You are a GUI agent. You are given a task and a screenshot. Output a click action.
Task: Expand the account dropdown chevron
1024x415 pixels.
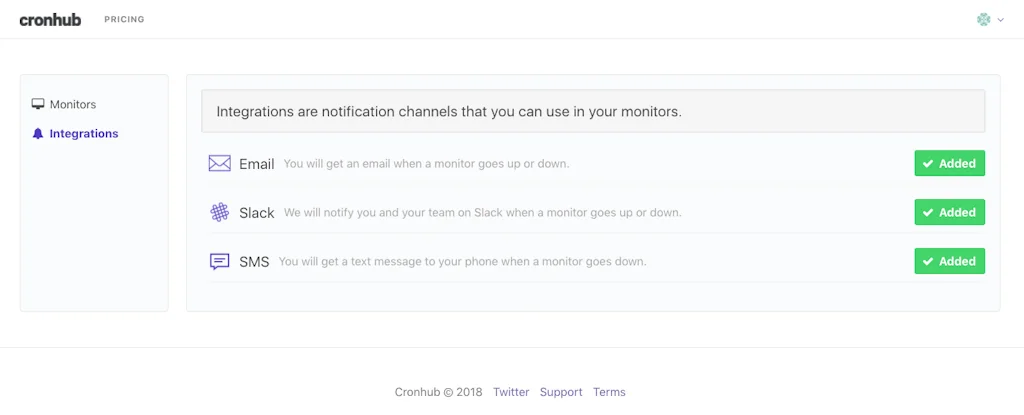(x=1000, y=20)
